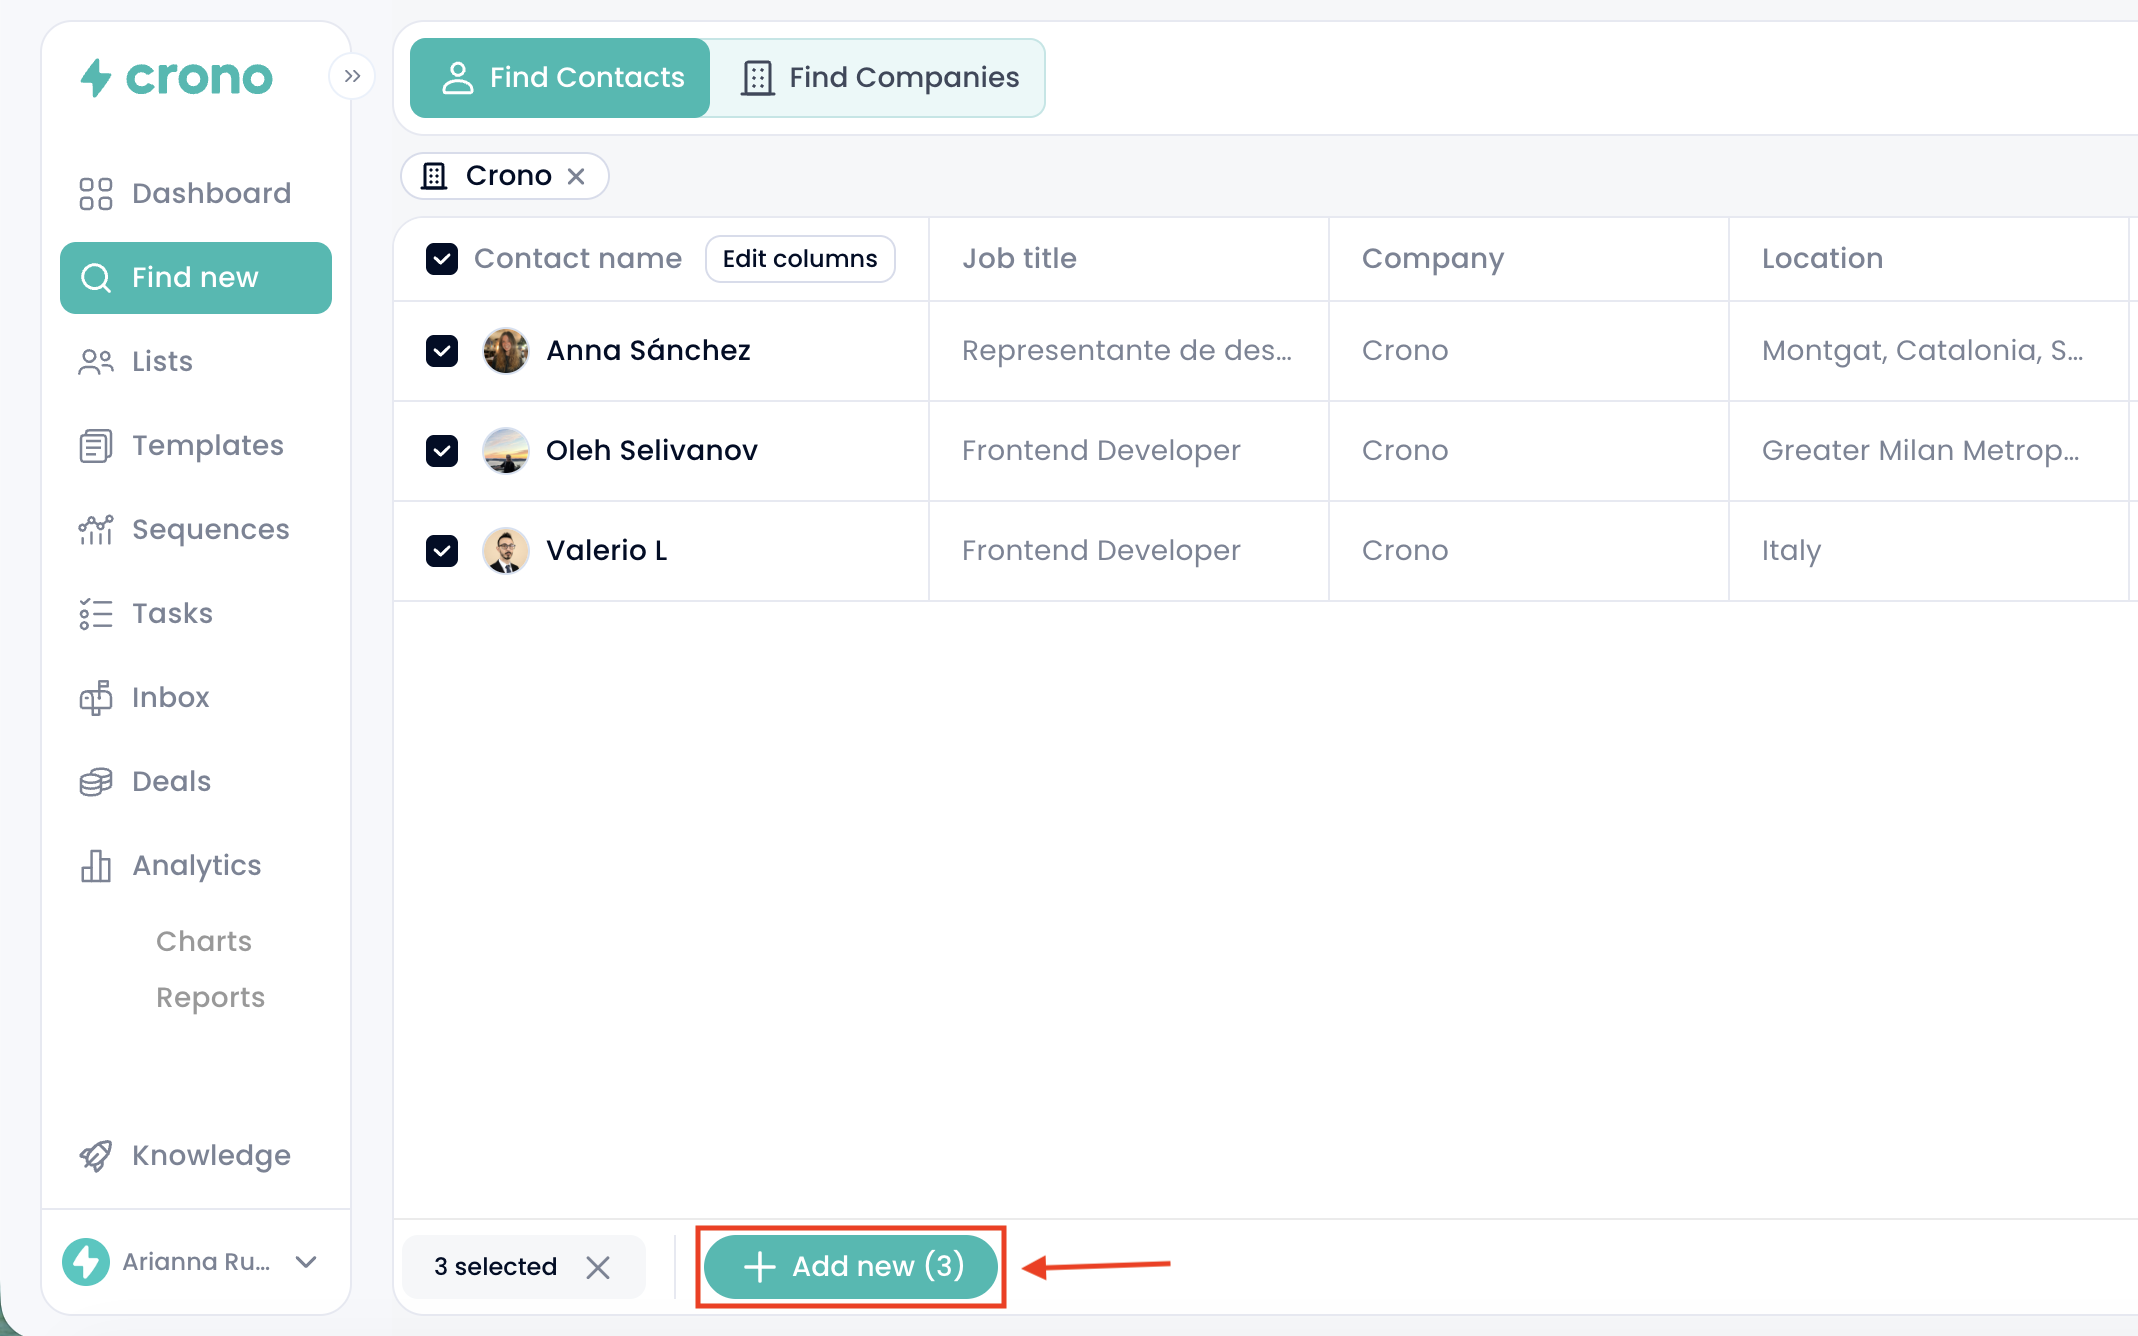The image size is (2138, 1336).
Task: Navigate to Templates
Action: (196, 446)
